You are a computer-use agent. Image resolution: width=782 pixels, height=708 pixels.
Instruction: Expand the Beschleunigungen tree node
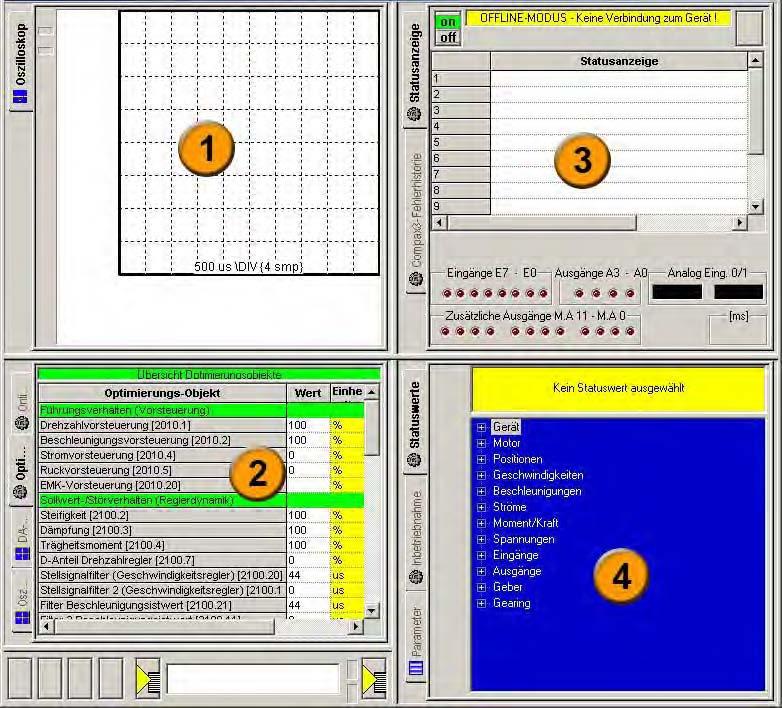[x=481, y=491]
